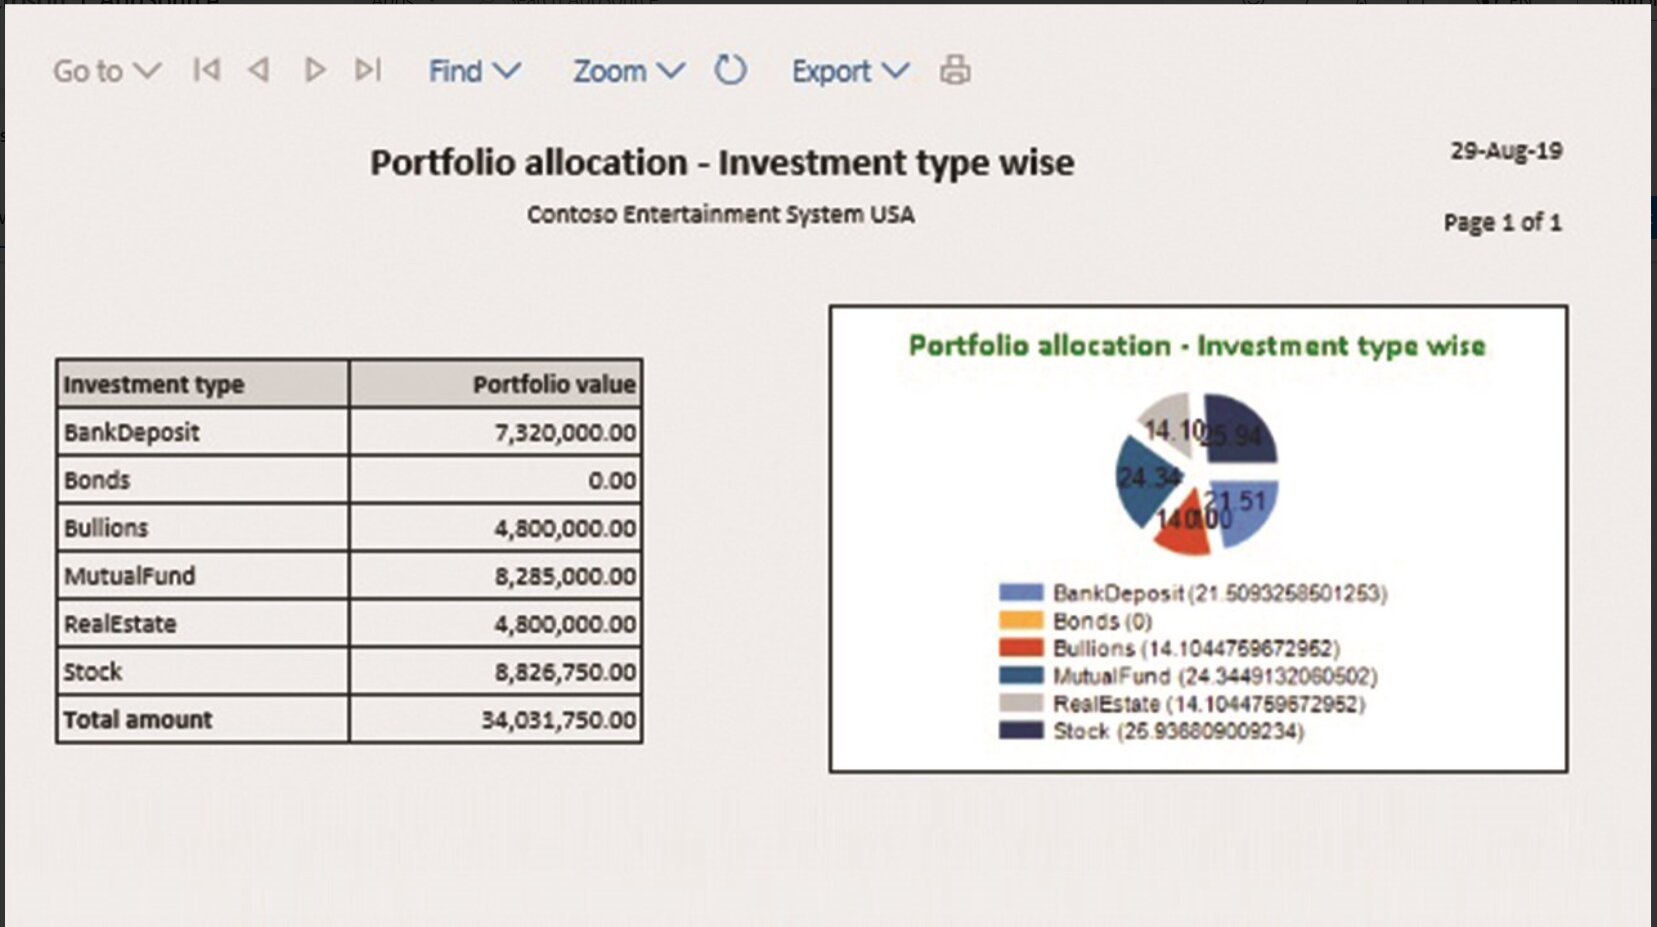The image size is (1657, 927).
Task: Click the BankDeposit legend color swatch
Action: coord(1020,593)
